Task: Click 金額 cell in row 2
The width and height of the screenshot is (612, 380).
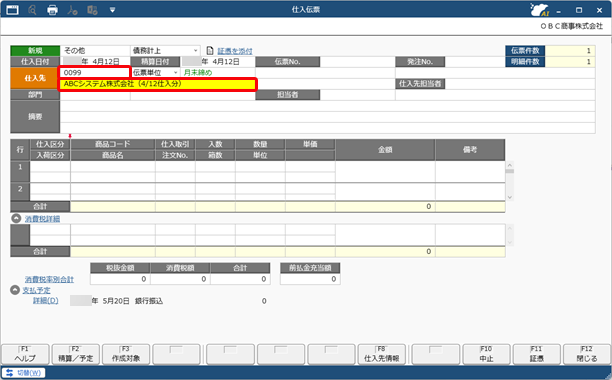Action: (385, 192)
